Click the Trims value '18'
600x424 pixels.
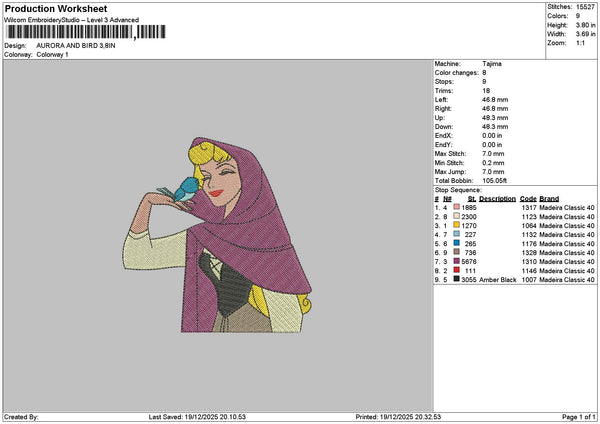(x=486, y=91)
